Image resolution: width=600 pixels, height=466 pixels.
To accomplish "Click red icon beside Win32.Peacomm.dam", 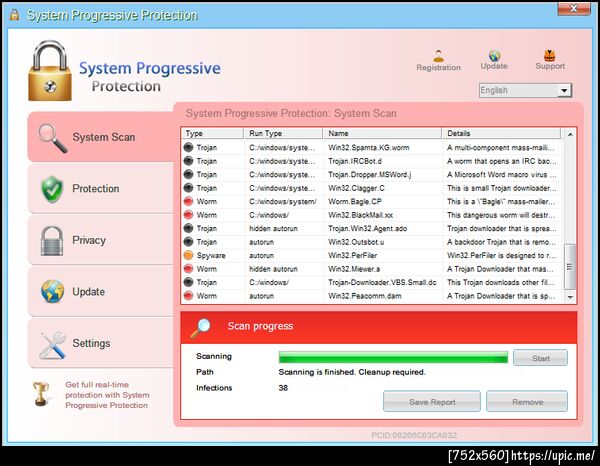I will pyautogui.click(x=188, y=296).
